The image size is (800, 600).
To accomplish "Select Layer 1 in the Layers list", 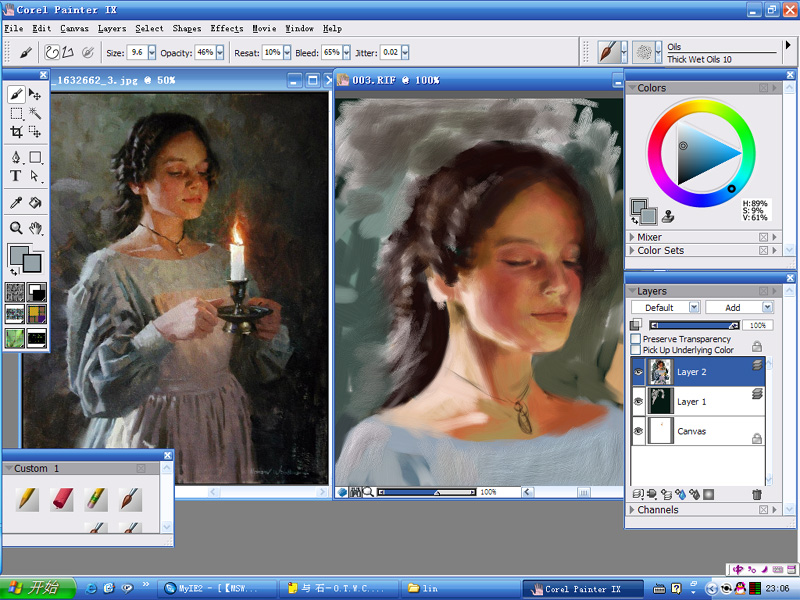I will pos(698,402).
